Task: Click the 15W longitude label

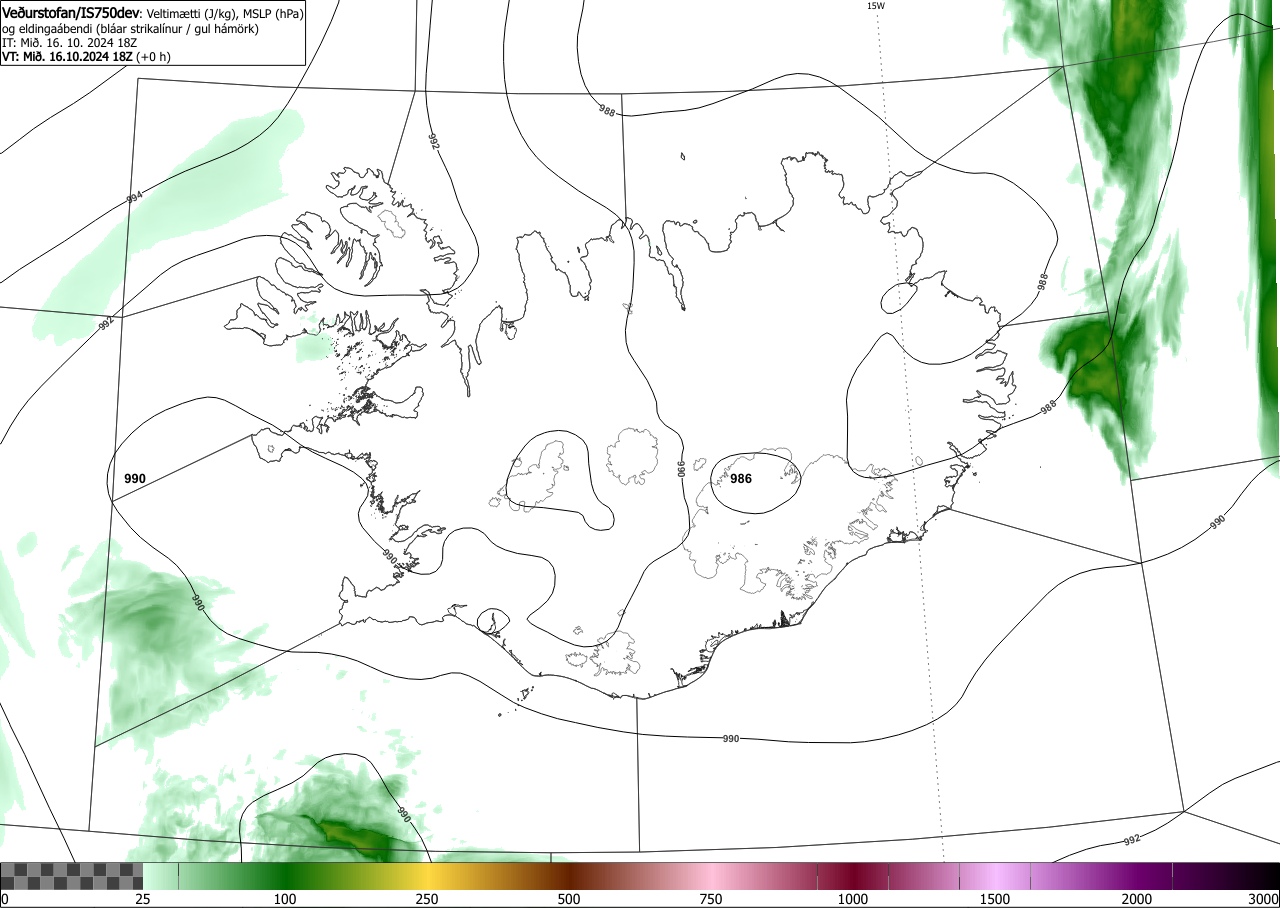Action: (x=875, y=6)
